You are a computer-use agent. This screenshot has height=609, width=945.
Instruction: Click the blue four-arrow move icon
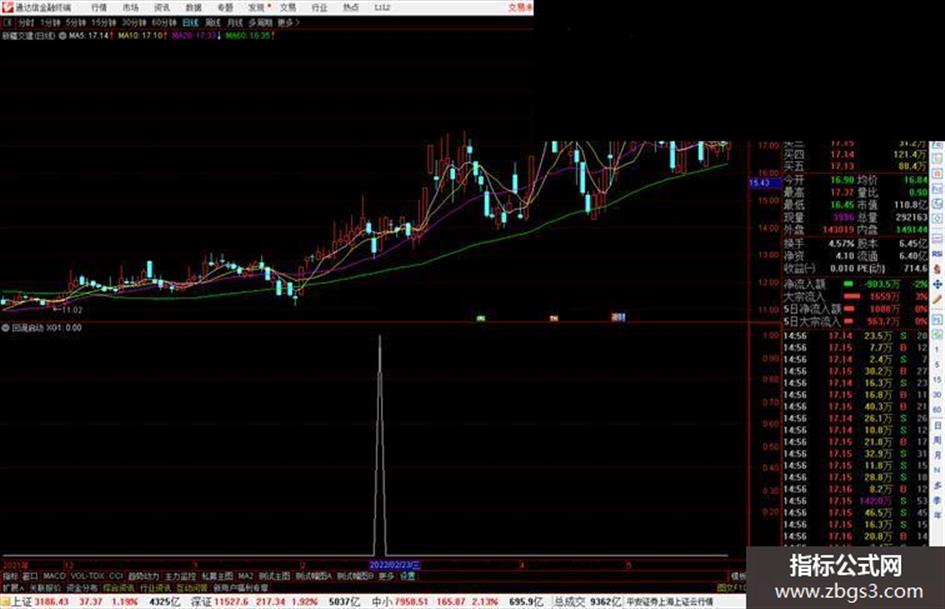coord(937,284)
